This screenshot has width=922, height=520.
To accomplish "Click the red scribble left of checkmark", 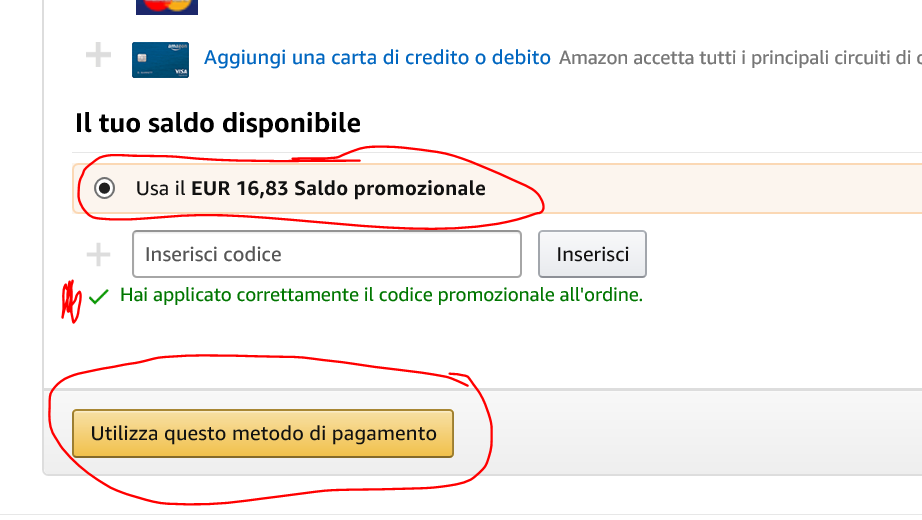I will [71, 300].
